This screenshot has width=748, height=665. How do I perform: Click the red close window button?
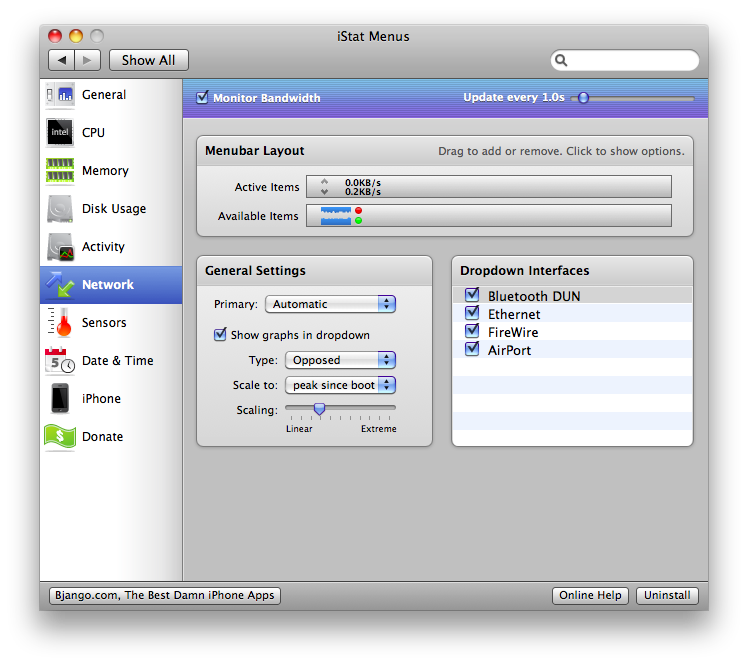pyautogui.click(x=55, y=36)
